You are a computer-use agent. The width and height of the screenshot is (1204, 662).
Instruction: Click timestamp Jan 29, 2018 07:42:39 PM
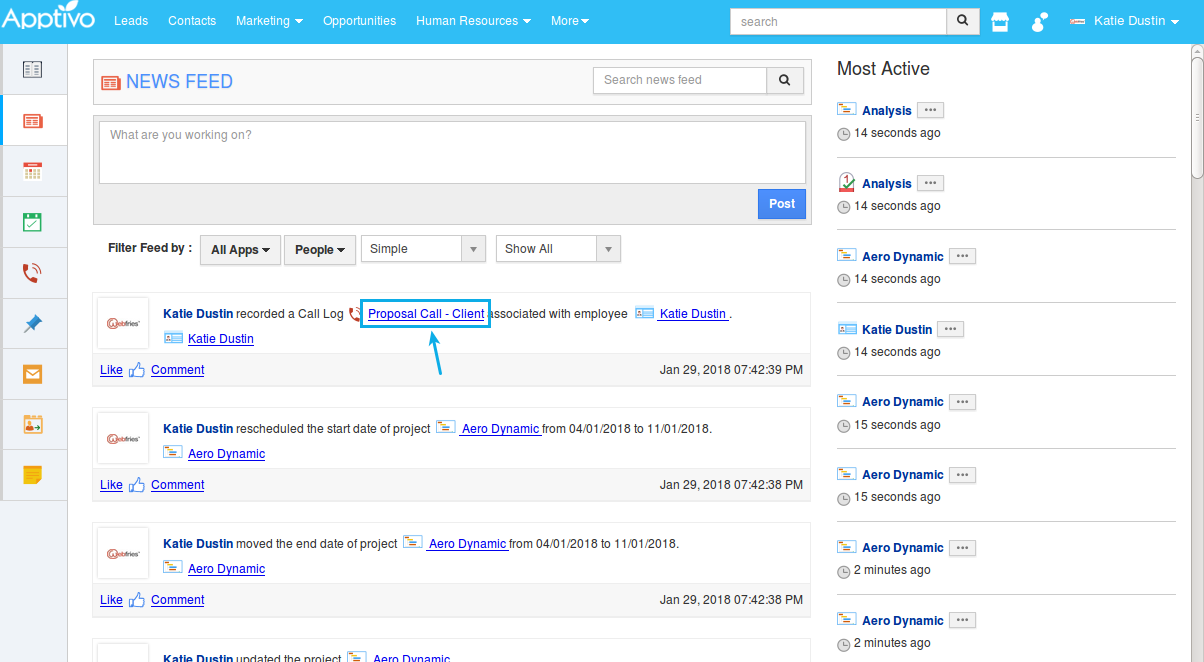point(731,370)
